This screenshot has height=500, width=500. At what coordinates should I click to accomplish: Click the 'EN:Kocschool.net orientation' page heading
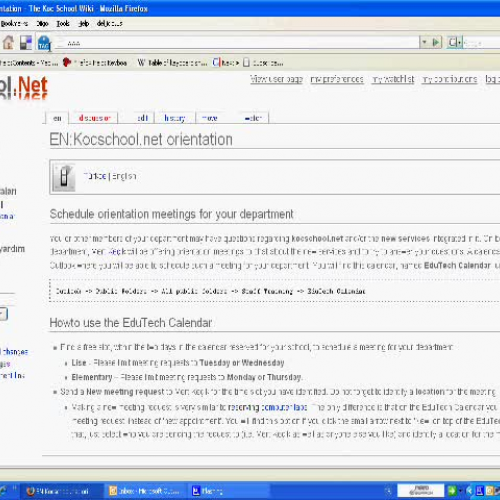pos(141,139)
